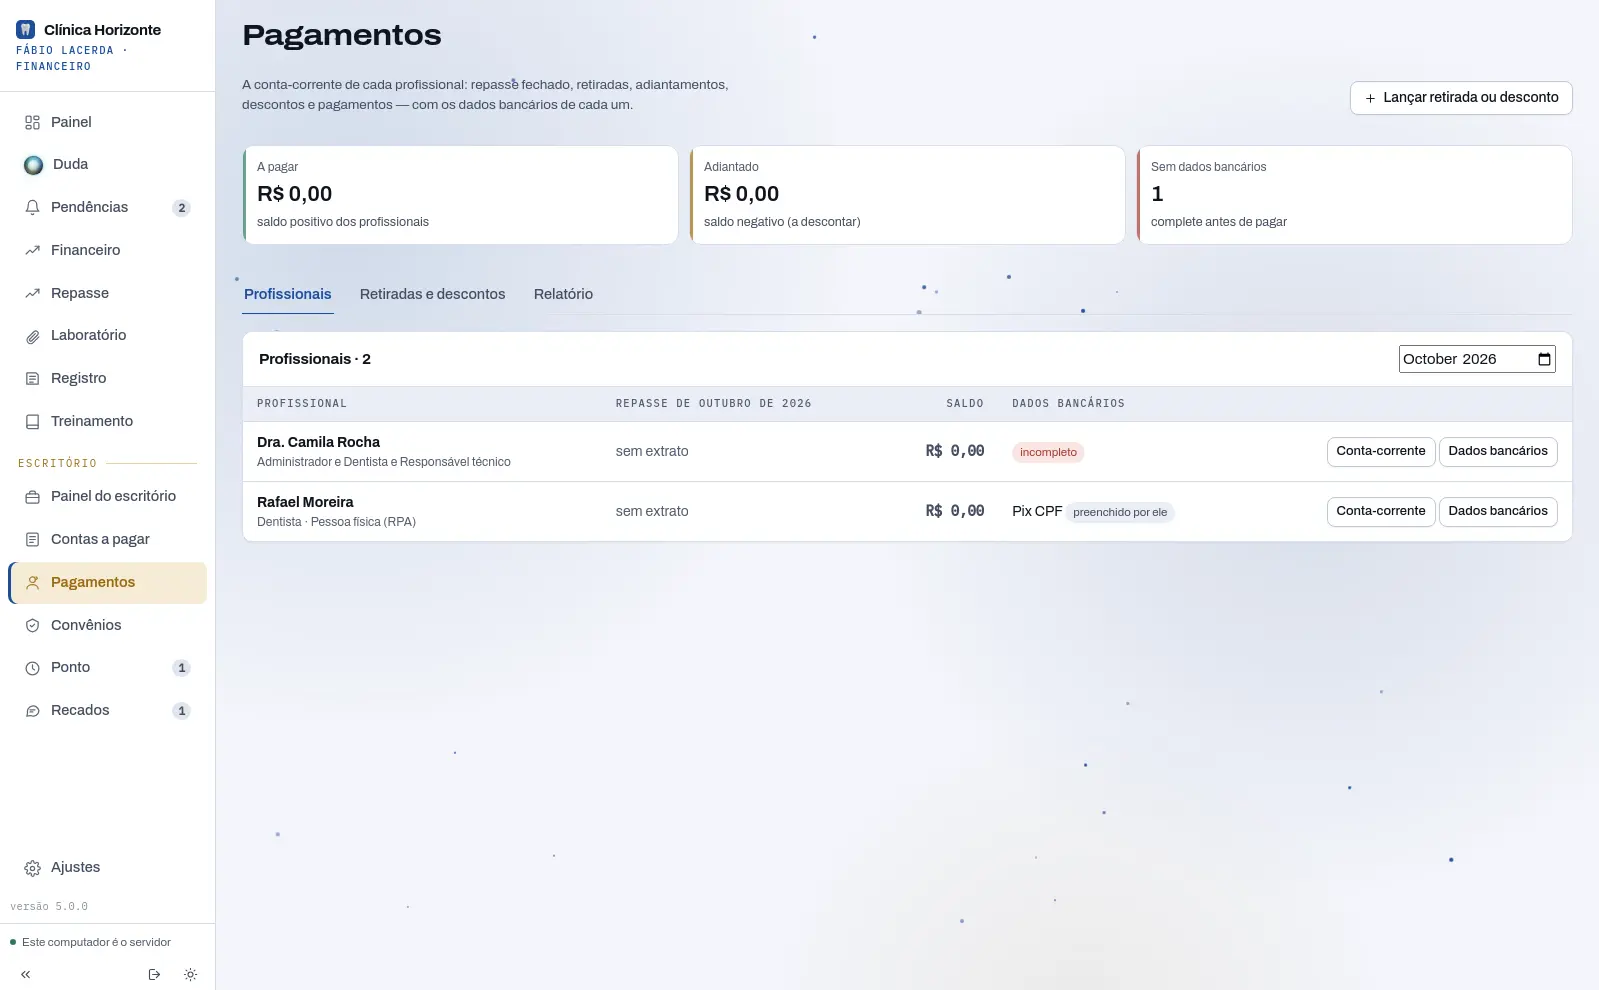Click the 'preenchido por ele' badge
This screenshot has height=990, width=1599.
pos(1120,513)
